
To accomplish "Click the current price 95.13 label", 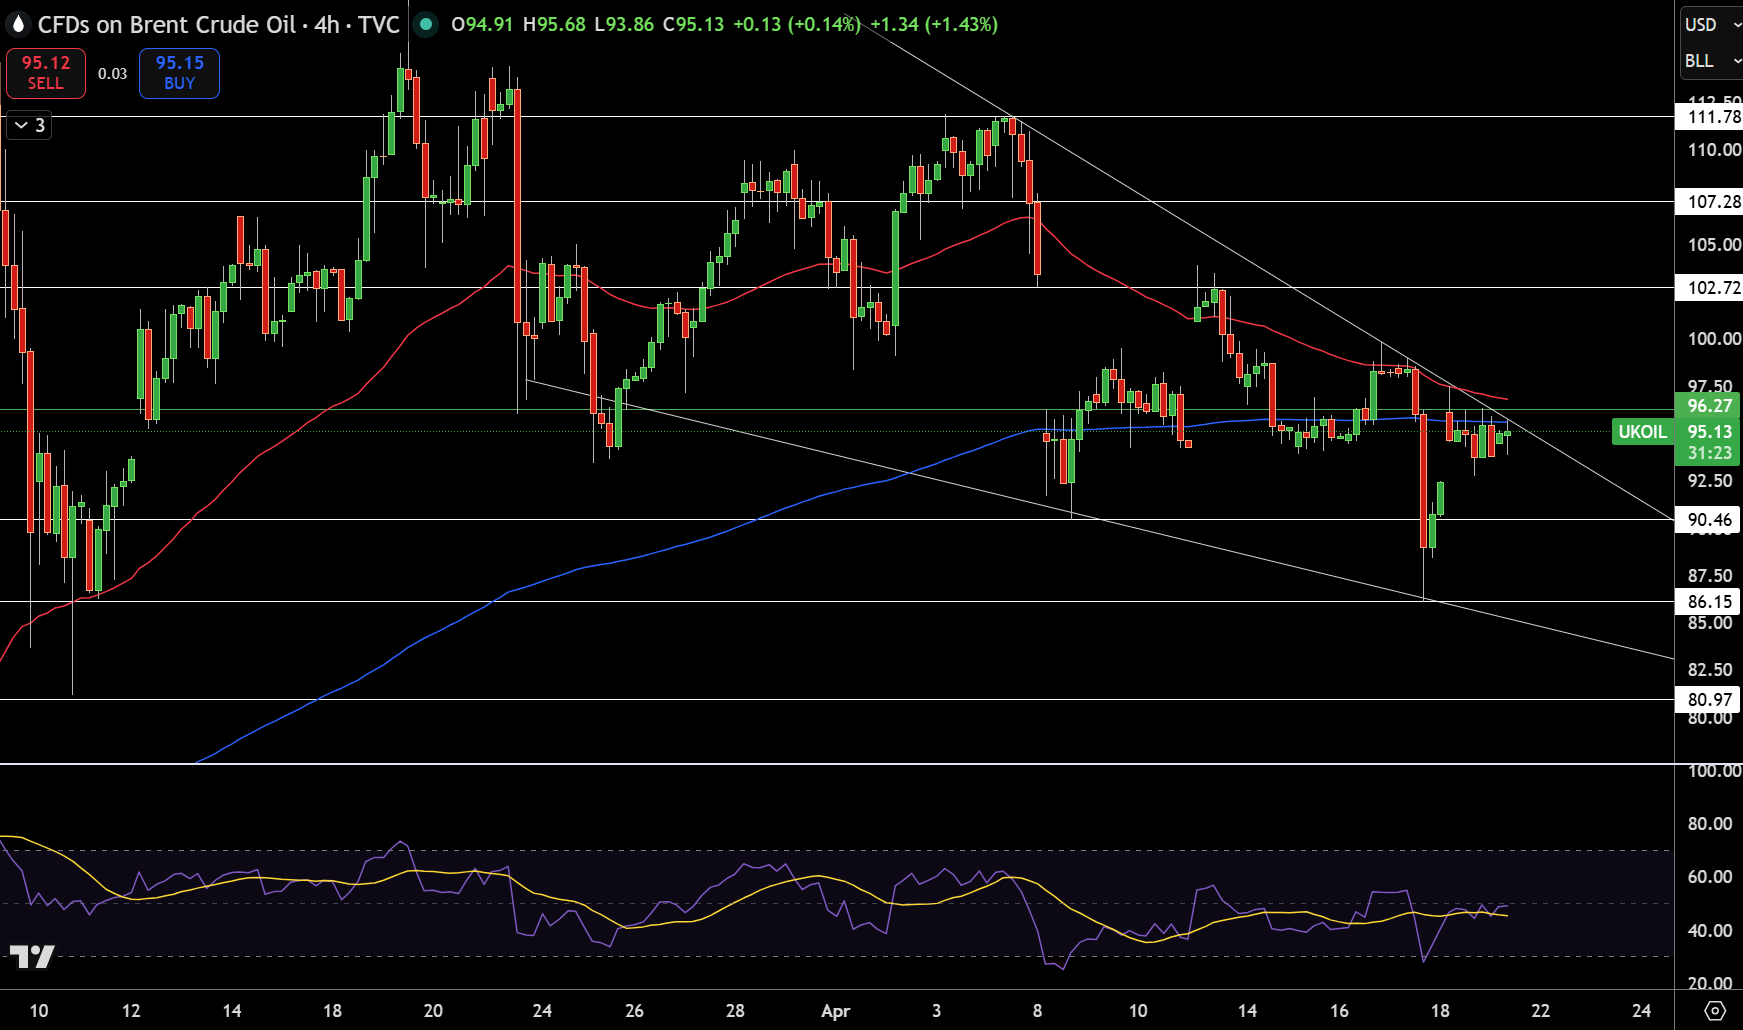I will (x=1708, y=432).
